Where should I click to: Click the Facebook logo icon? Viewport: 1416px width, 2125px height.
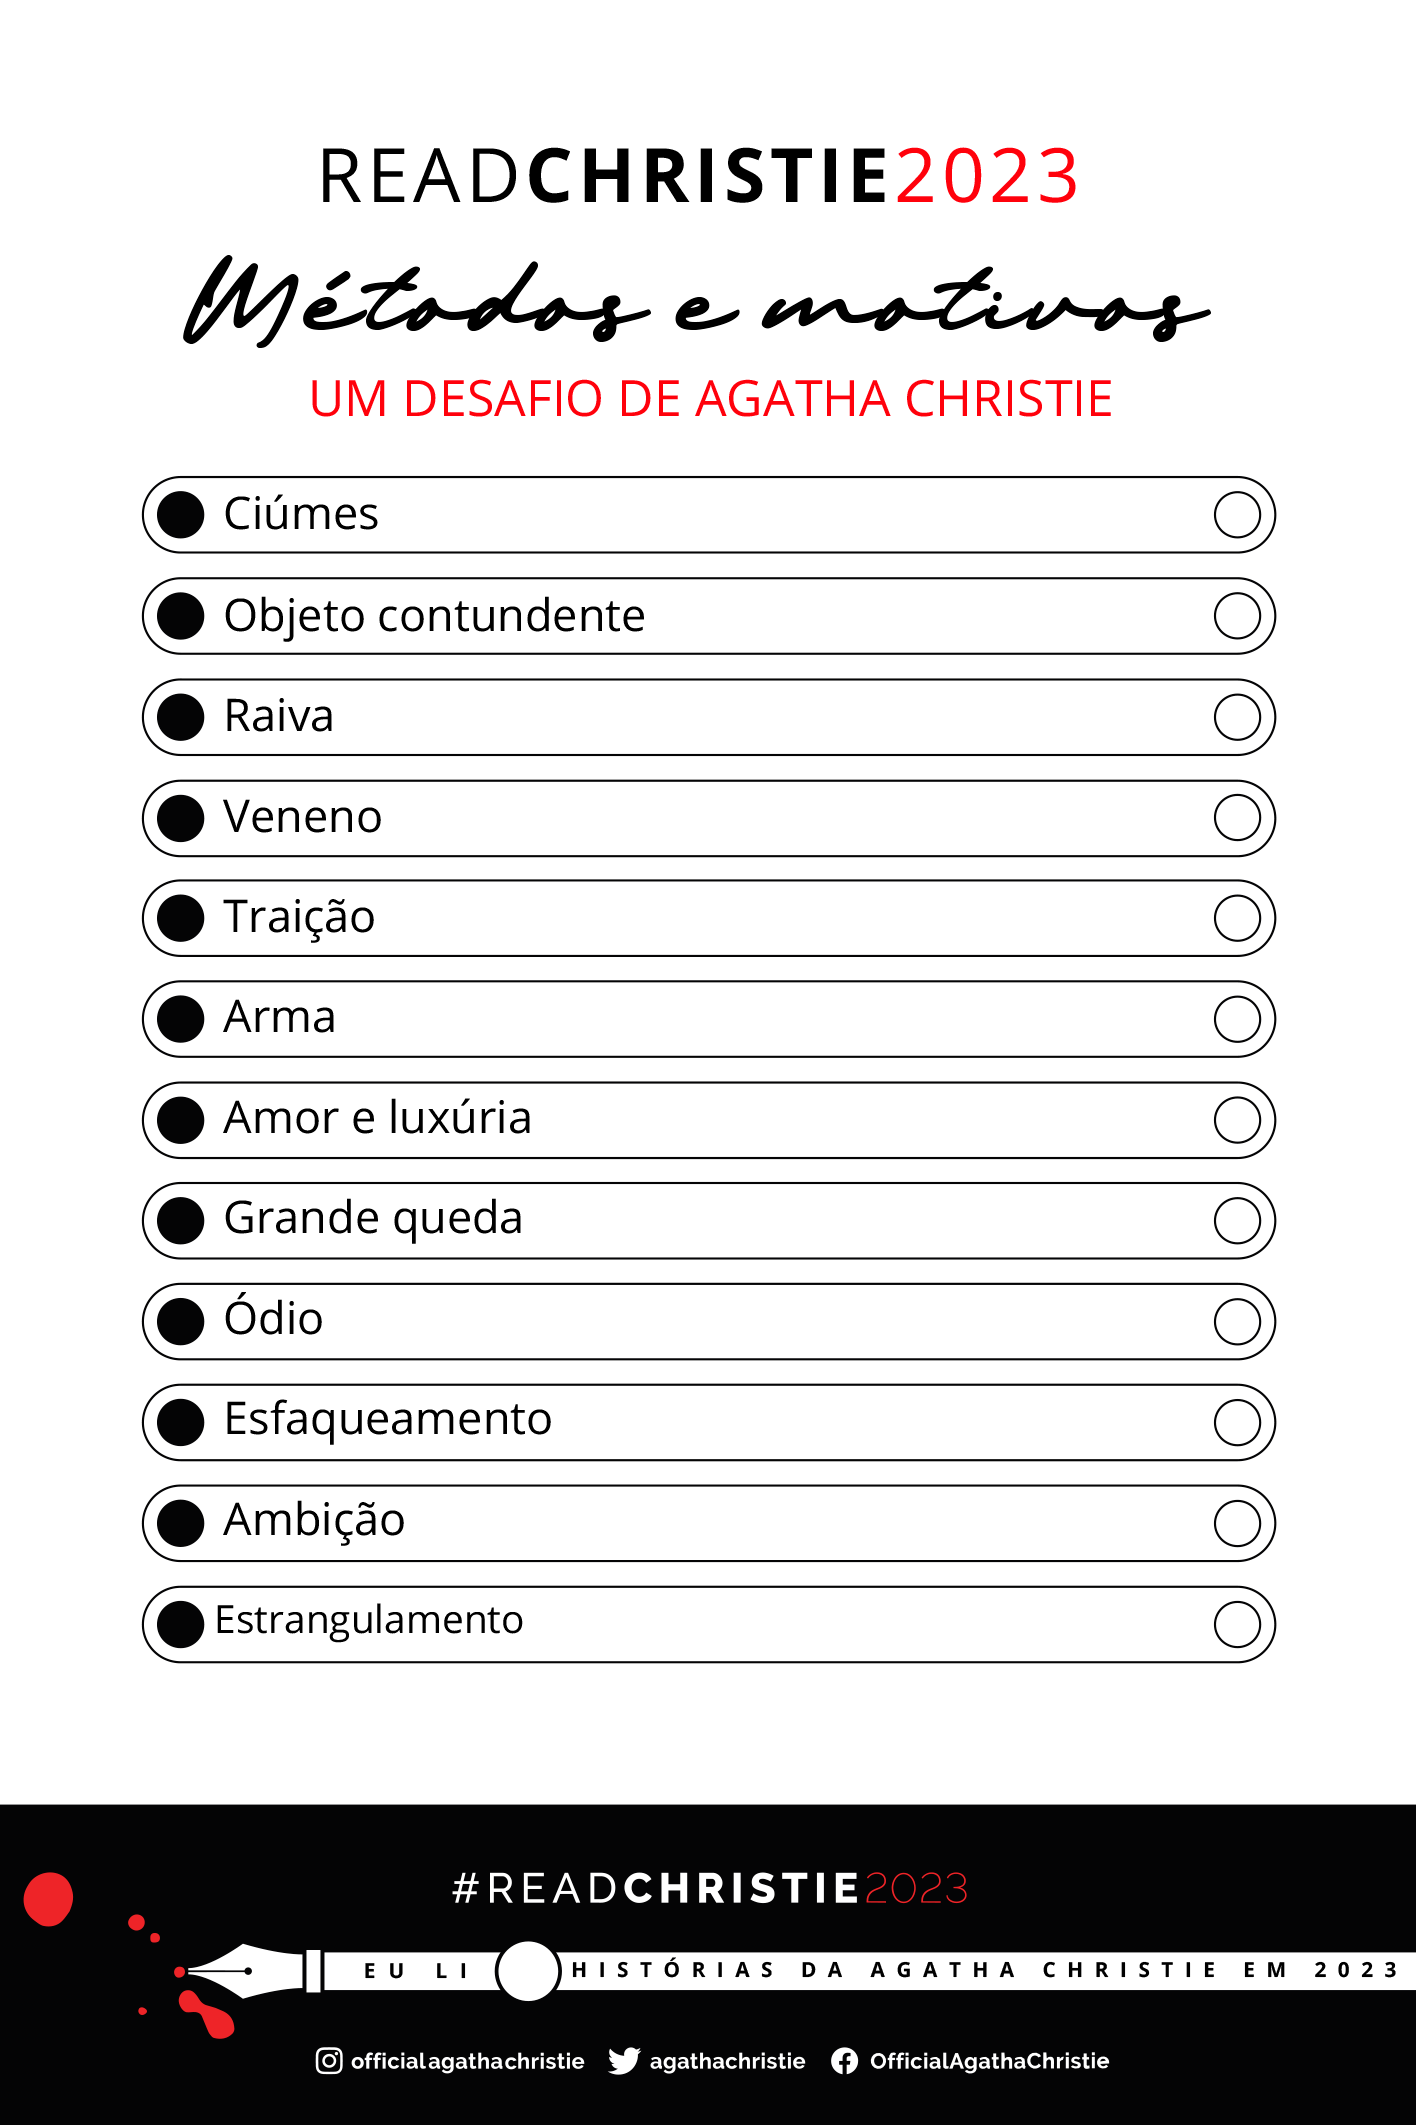(x=844, y=2061)
